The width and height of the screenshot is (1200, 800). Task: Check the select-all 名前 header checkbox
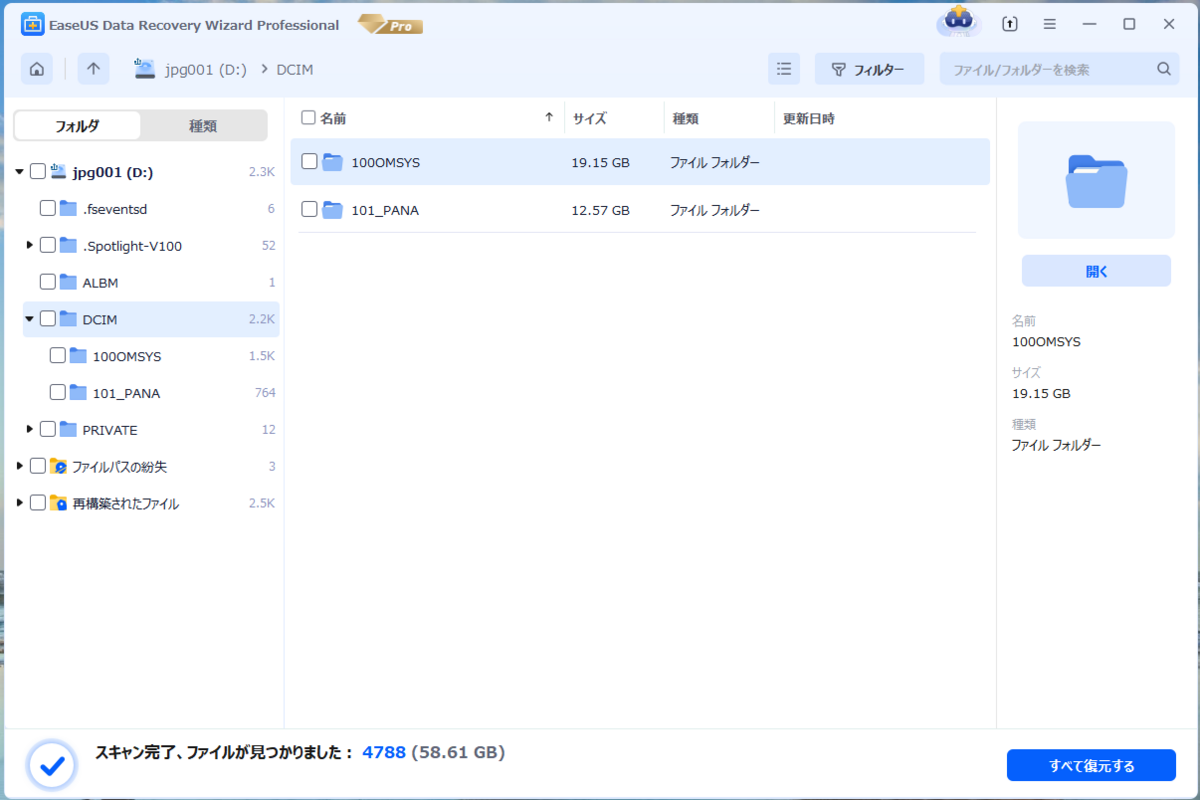308,118
